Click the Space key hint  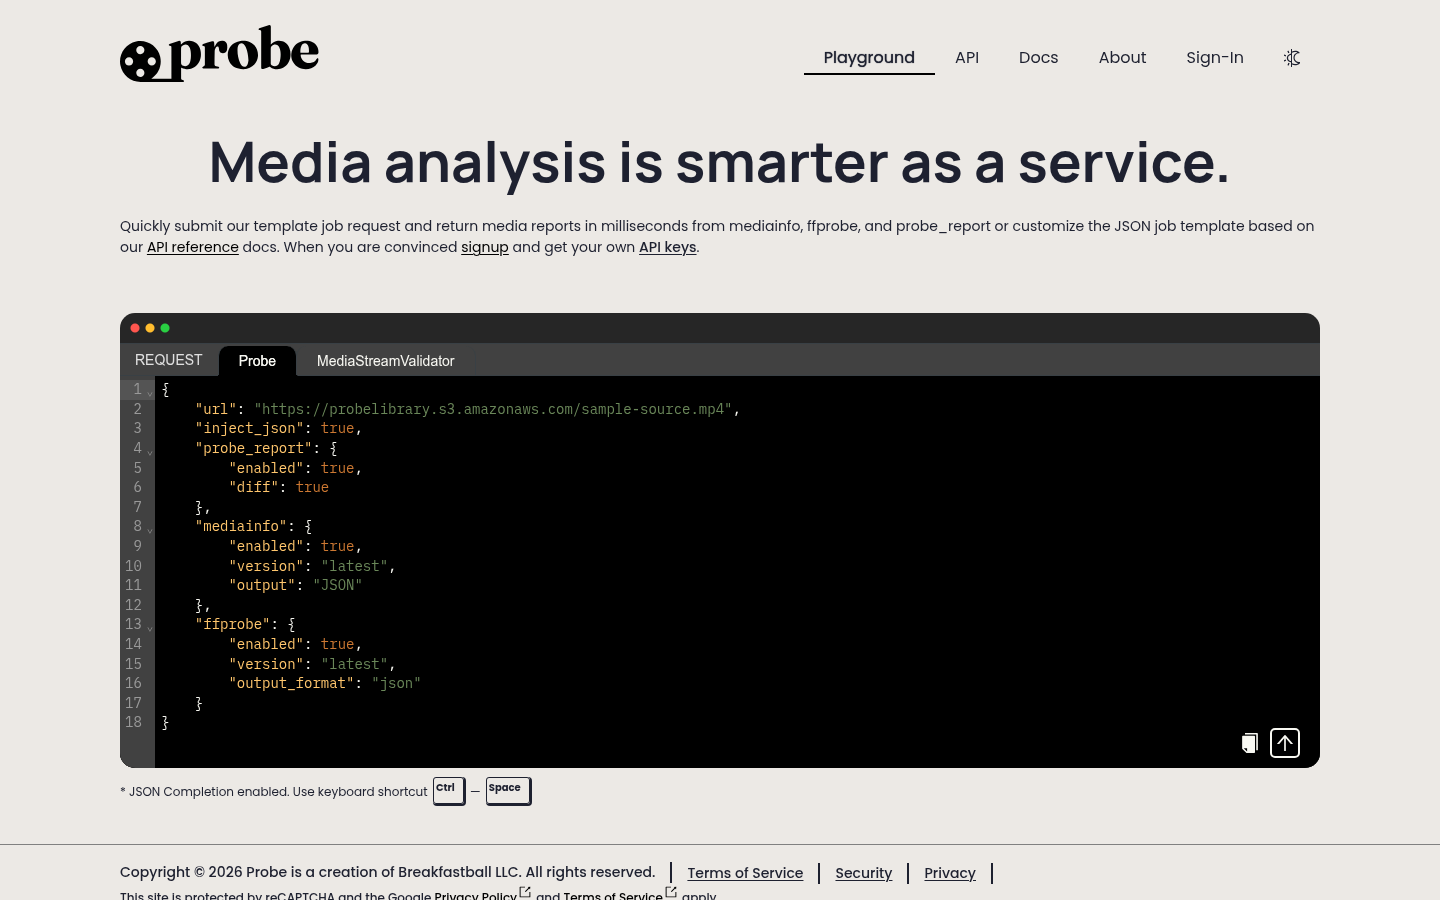508,790
